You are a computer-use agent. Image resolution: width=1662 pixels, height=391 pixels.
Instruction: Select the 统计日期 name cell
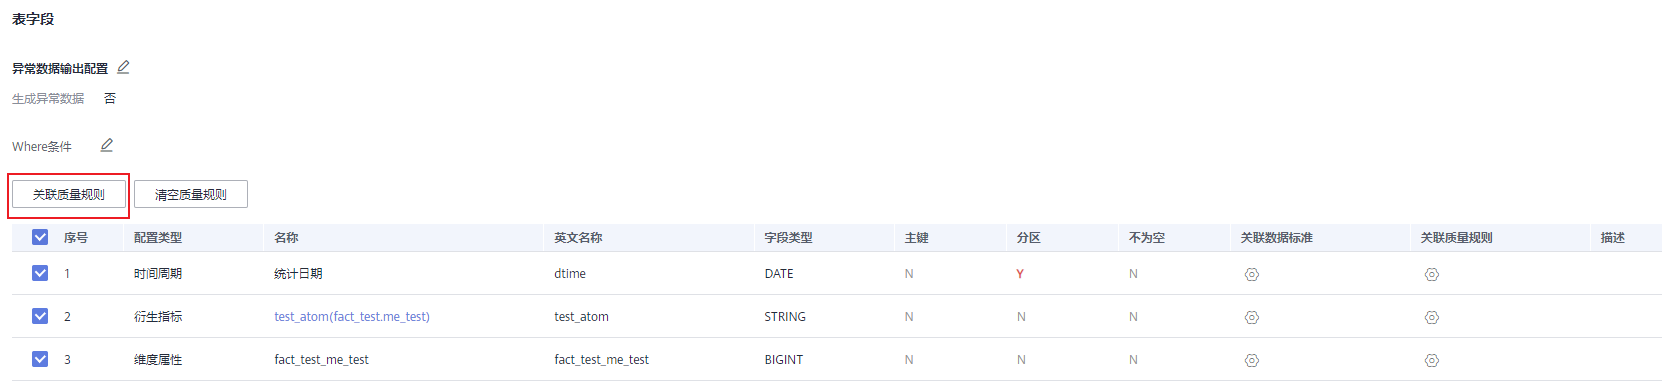click(x=298, y=274)
